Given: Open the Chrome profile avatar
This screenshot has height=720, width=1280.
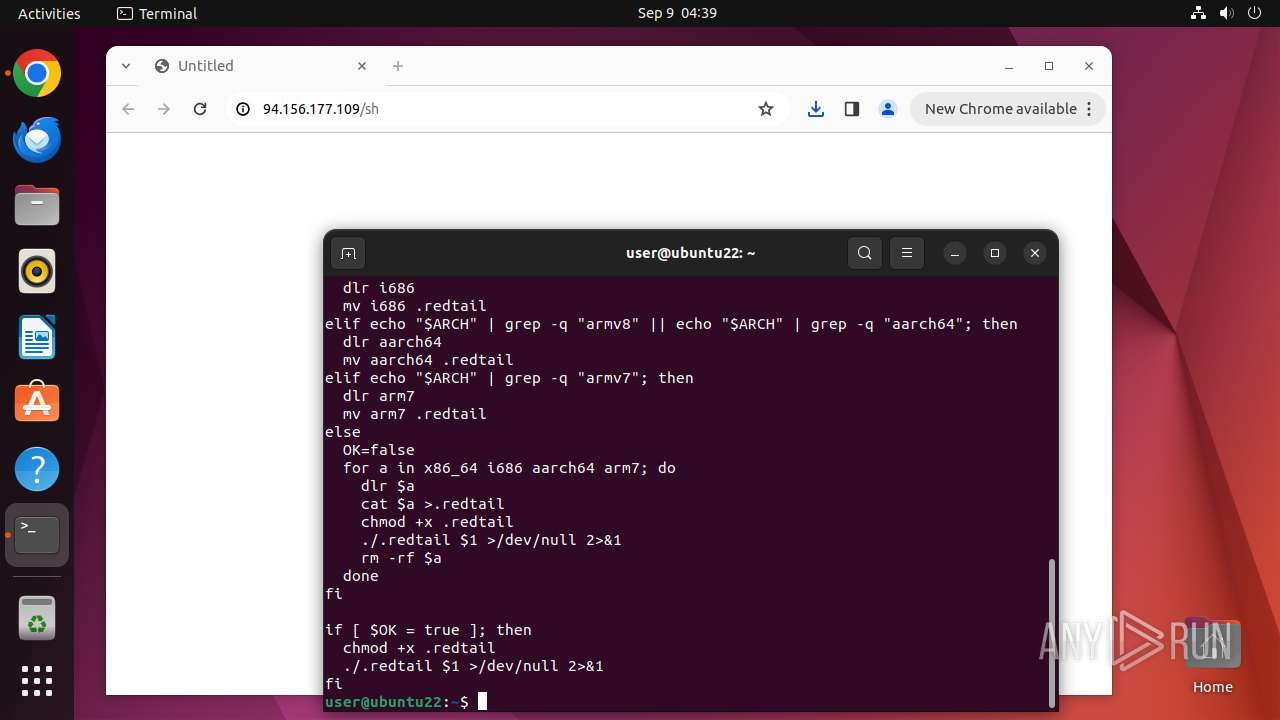Looking at the screenshot, I should 888,109.
